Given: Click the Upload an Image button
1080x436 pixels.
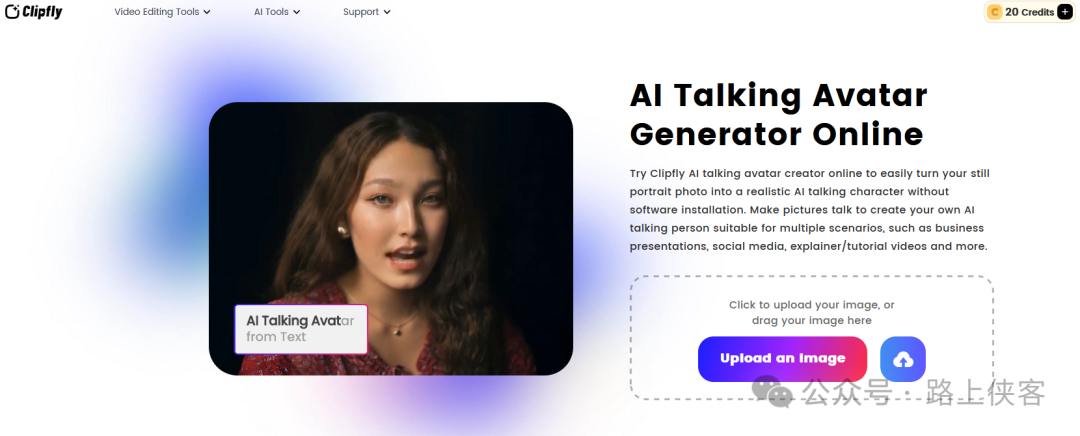Looking at the screenshot, I should click(782, 359).
